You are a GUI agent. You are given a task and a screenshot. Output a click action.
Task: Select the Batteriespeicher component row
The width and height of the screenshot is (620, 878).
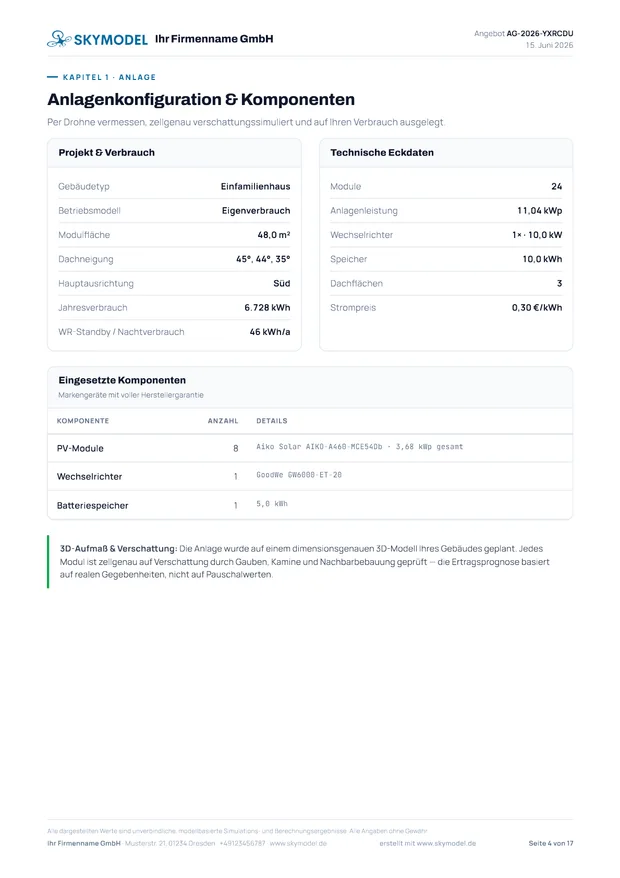(310, 505)
